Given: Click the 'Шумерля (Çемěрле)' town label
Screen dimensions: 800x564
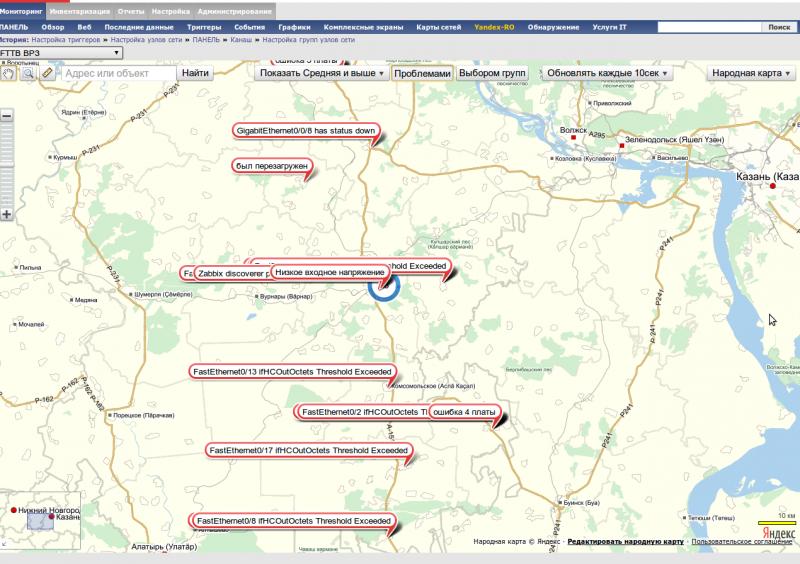Looking at the screenshot, I should (163, 295).
